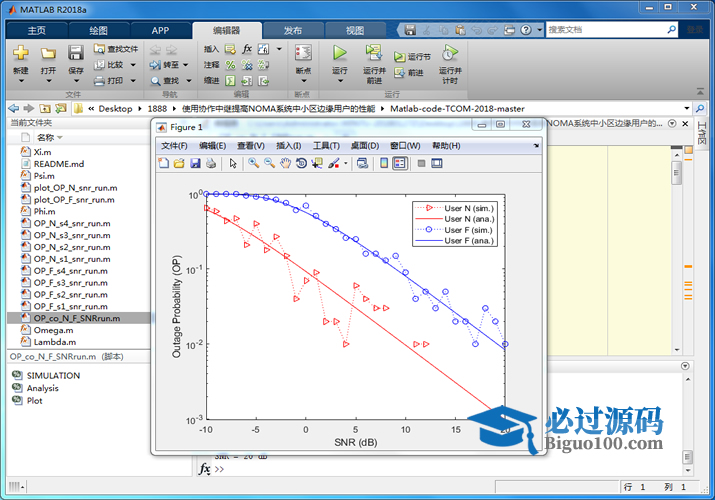Toggle the Pan hand tool in Figure 1
This screenshot has width=715, height=500.
285,163
